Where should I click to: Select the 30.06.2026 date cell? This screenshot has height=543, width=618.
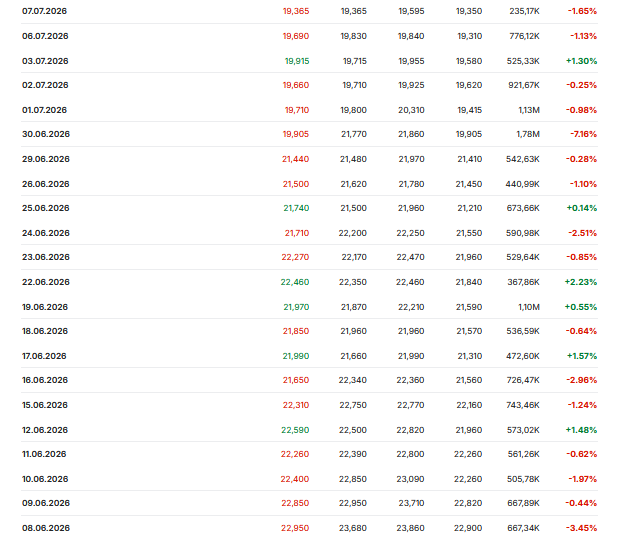pyautogui.click(x=46, y=134)
